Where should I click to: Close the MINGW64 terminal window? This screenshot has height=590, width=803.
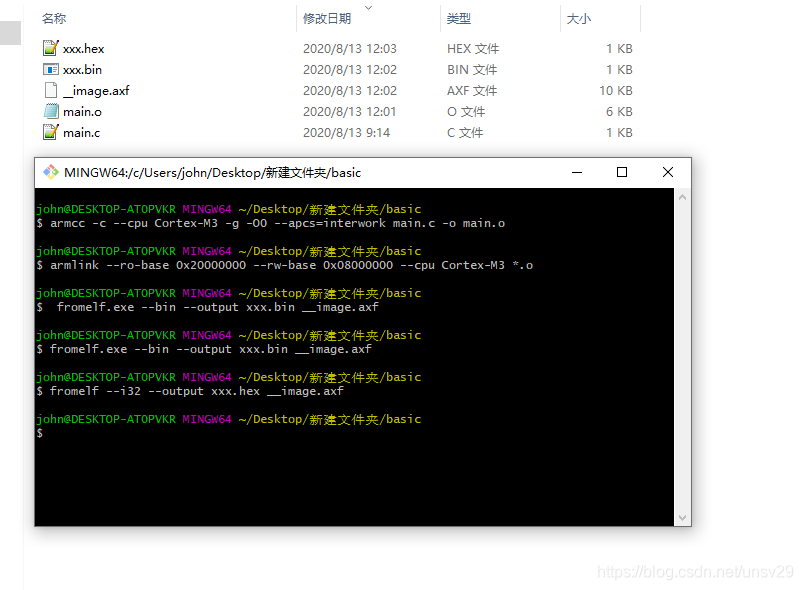(x=668, y=173)
